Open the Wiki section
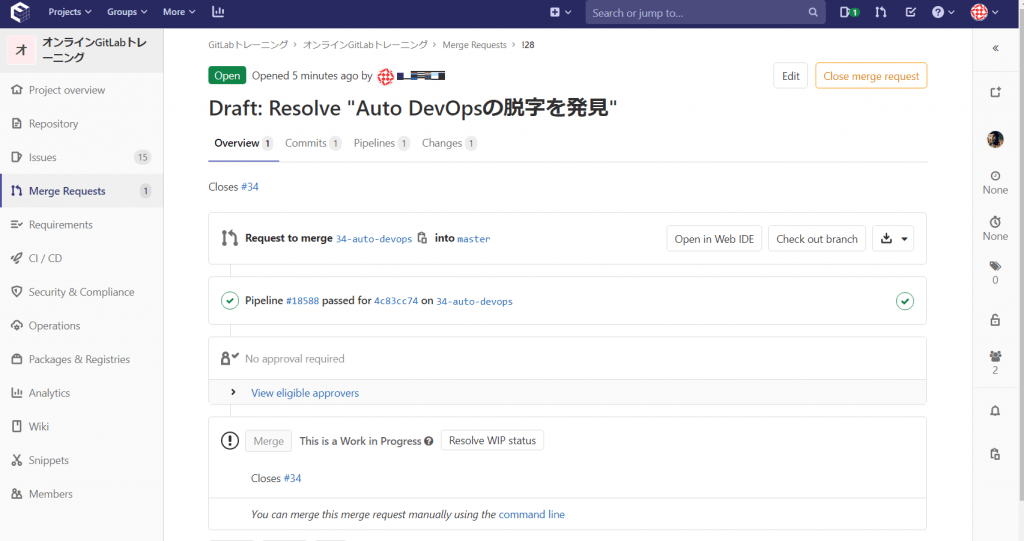The height and width of the screenshot is (541, 1024). click(x=39, y=427)
